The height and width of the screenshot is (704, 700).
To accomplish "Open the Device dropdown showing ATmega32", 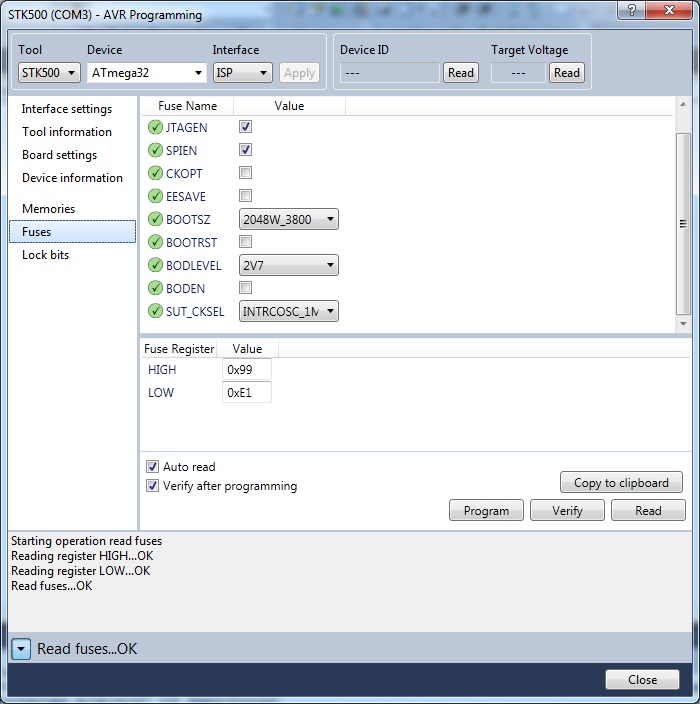I will [147, 73].
